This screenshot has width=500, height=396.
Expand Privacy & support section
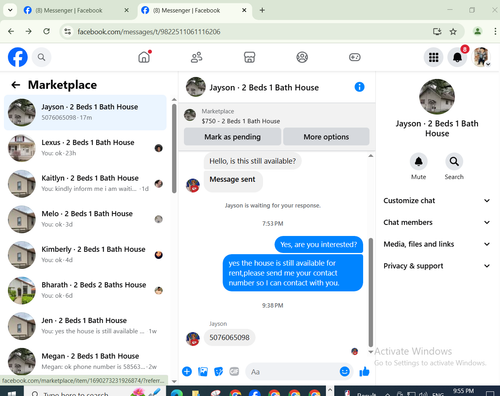click(x=437, y=266)
